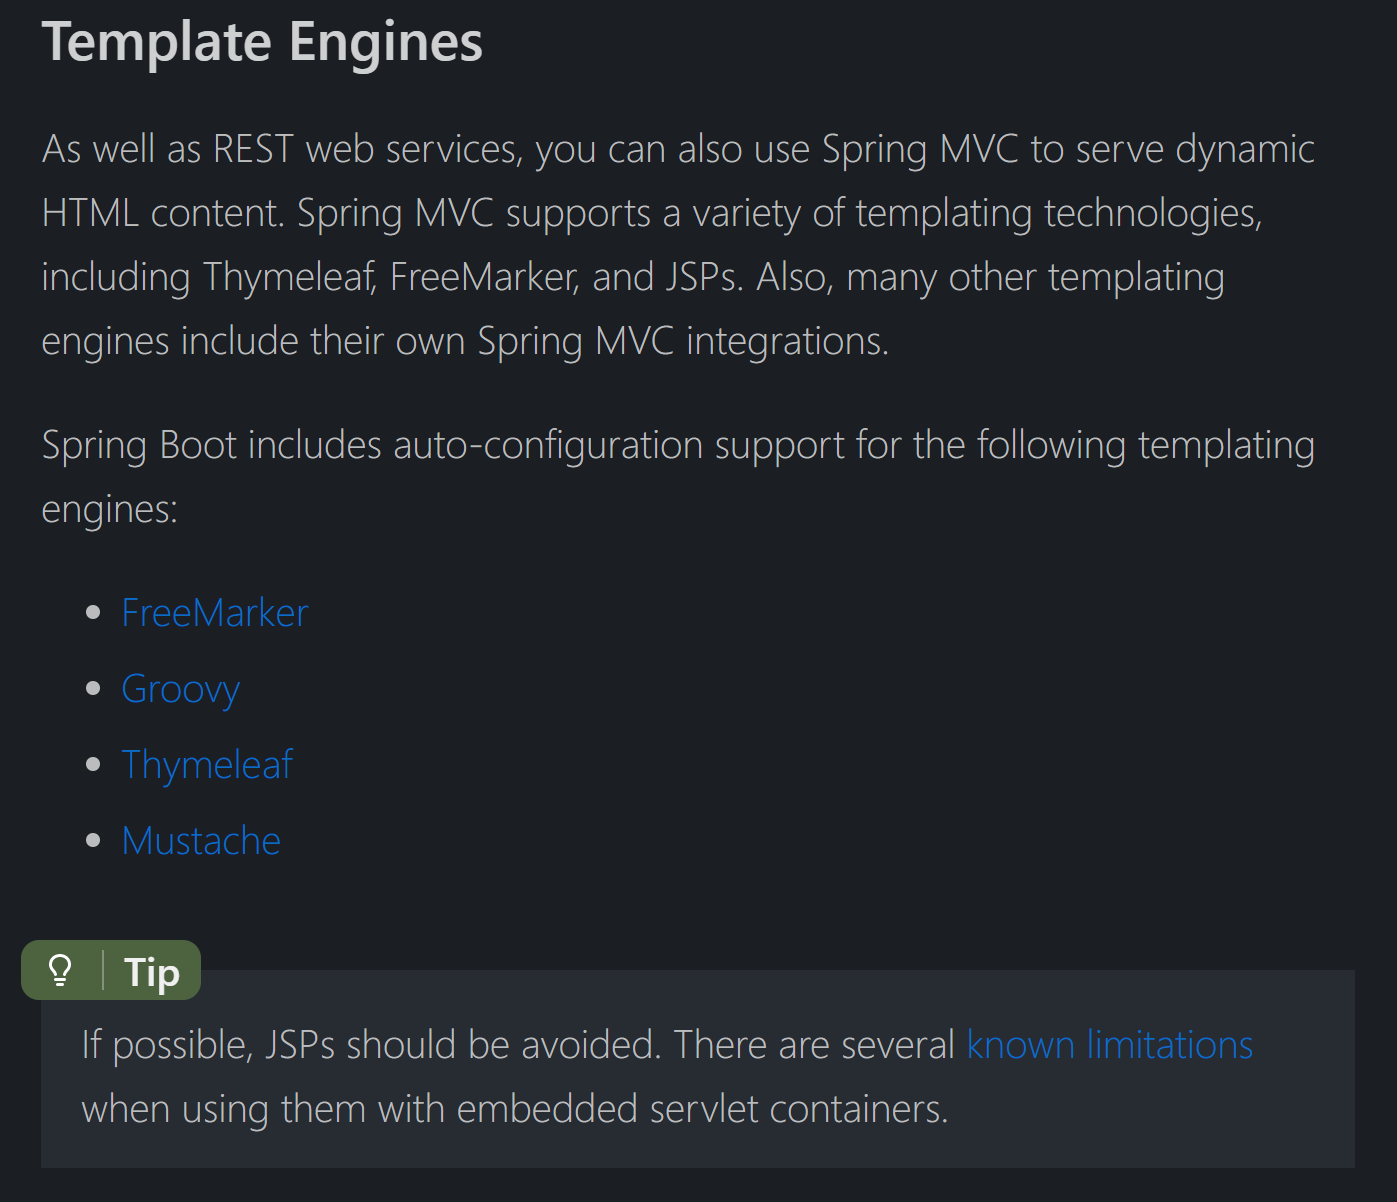The height and width of the screenshot is (1202, 1397).
Task: Click the divider between lightbulb and Tip label
Action: [103, 970]
